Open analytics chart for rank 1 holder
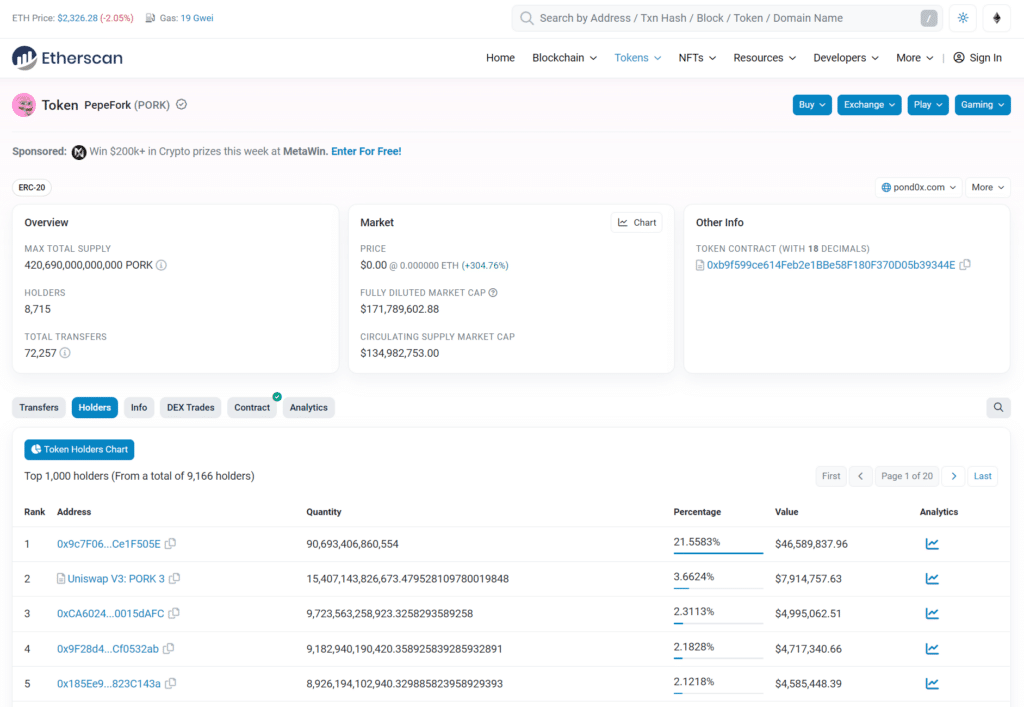 click(932, 544)
